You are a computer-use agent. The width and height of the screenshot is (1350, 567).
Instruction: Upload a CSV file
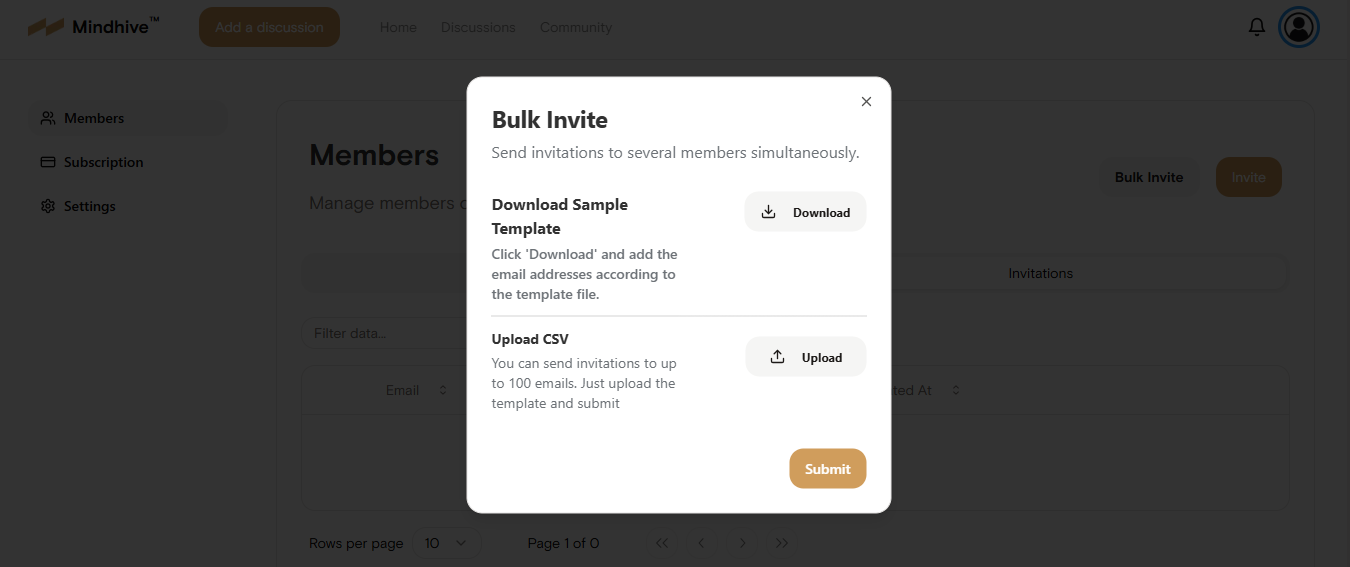(805, 357)
